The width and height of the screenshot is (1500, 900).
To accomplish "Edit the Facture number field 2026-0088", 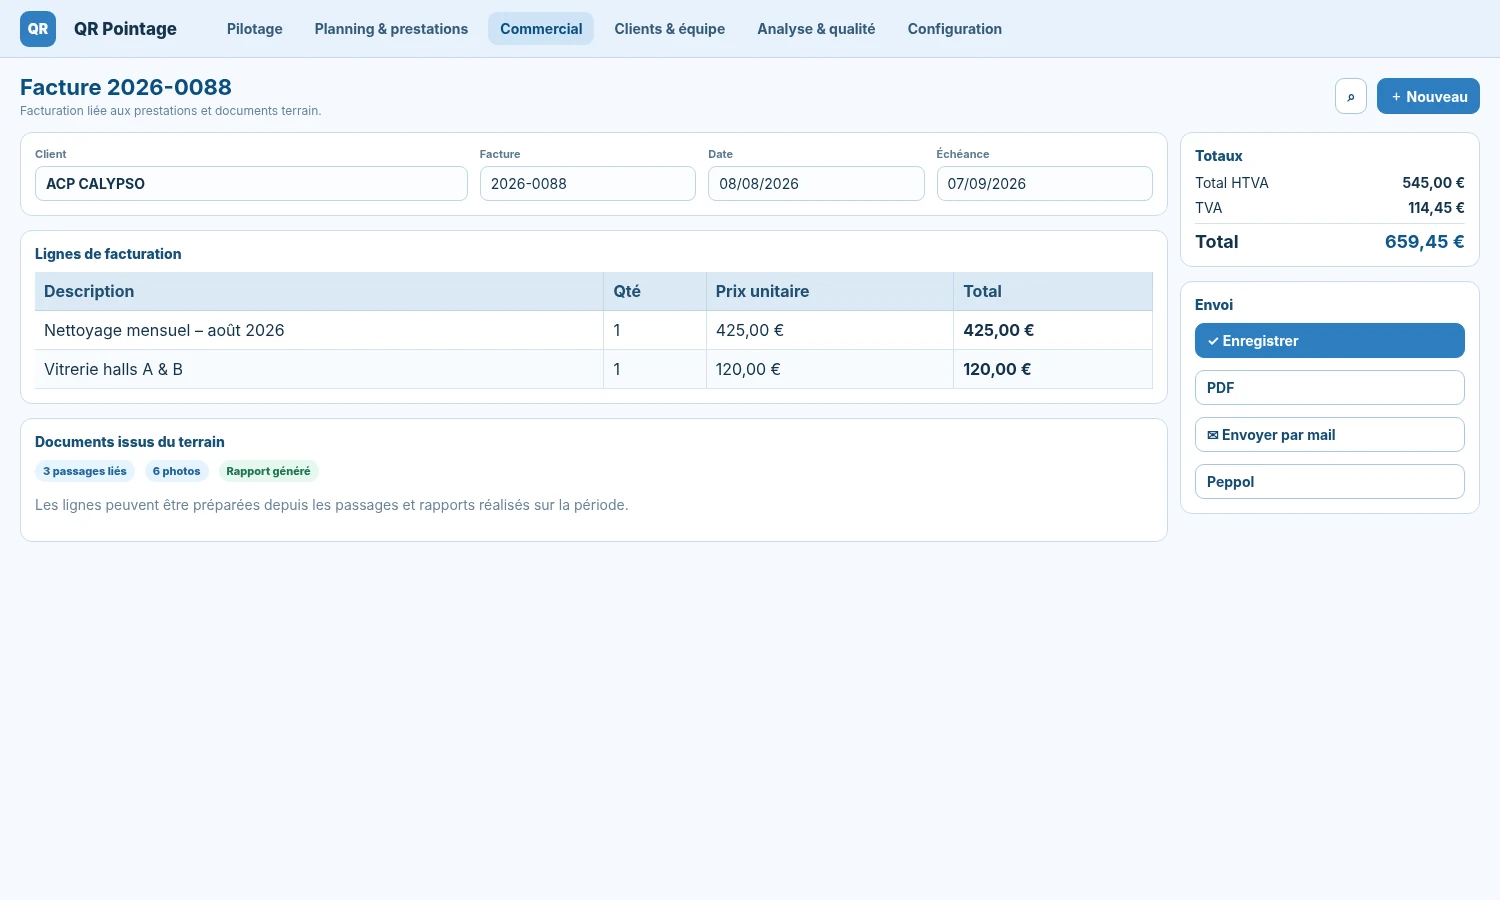I will pos(588,184).
